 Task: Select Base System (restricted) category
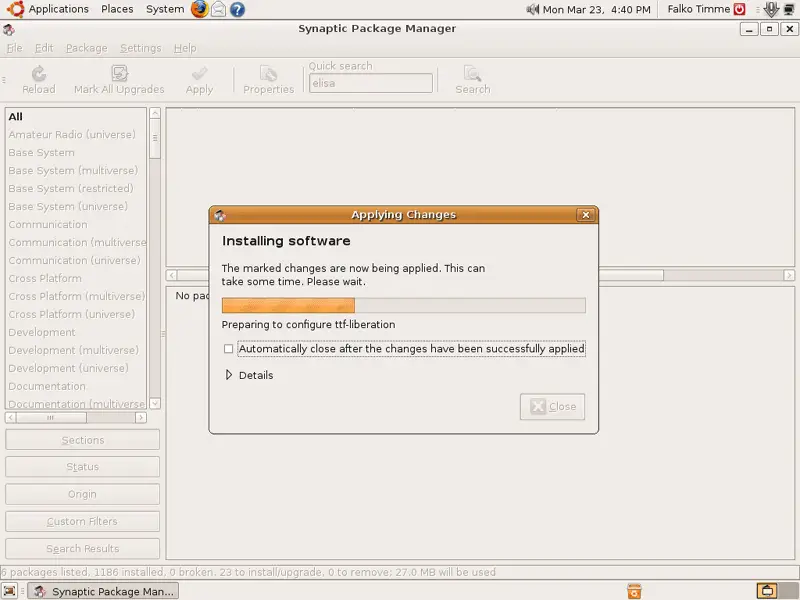(x=77, y=189)
